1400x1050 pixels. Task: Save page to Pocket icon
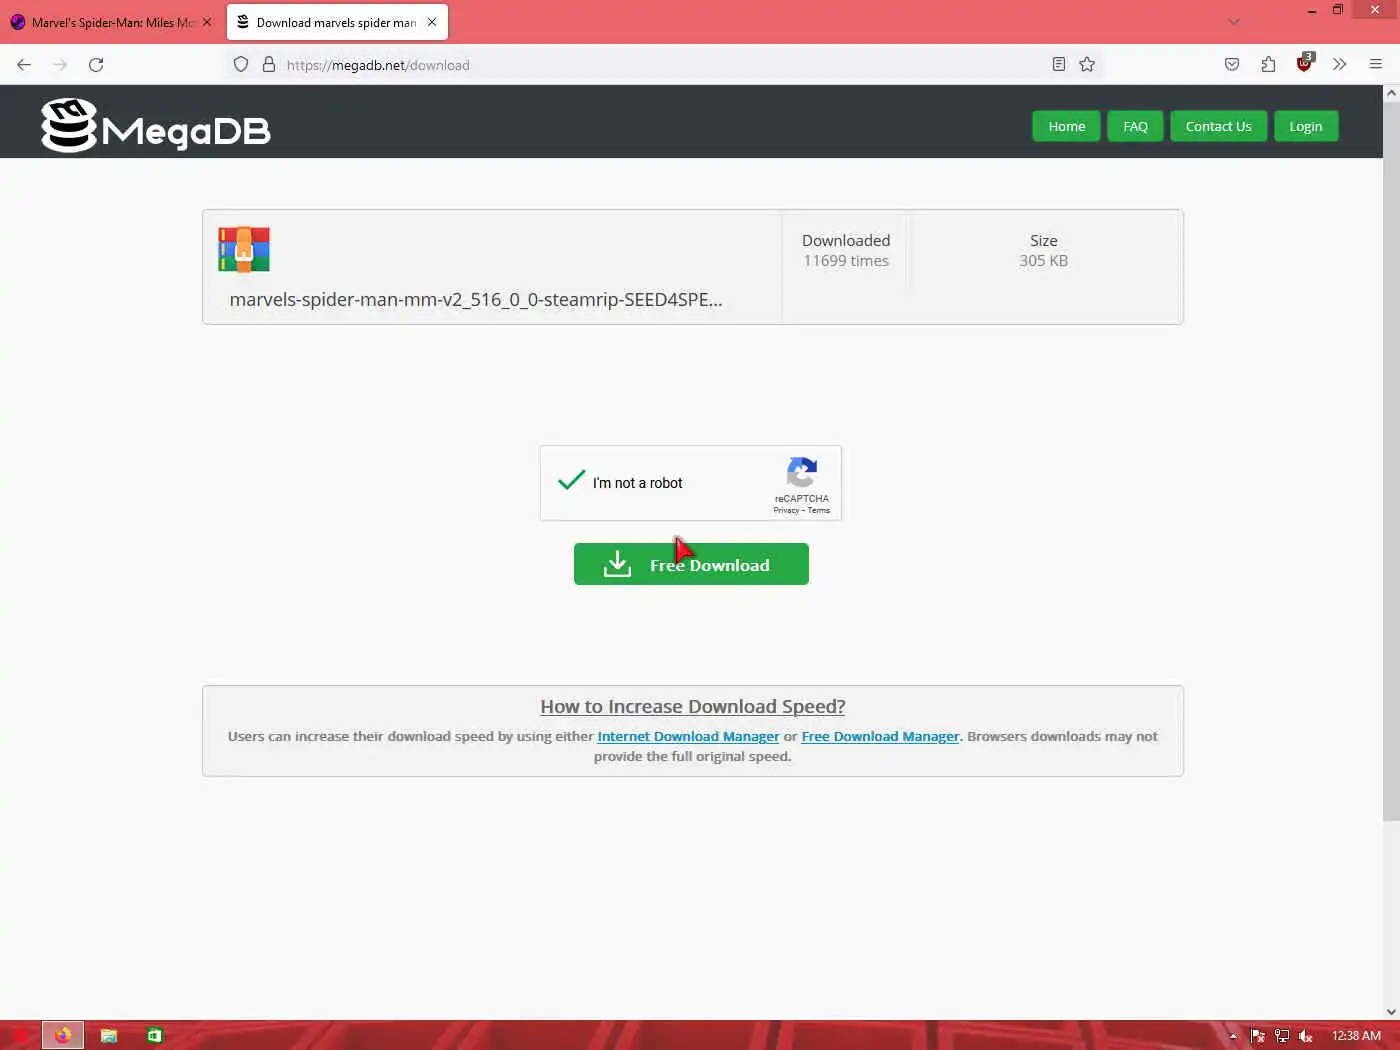pos(1232,65)
